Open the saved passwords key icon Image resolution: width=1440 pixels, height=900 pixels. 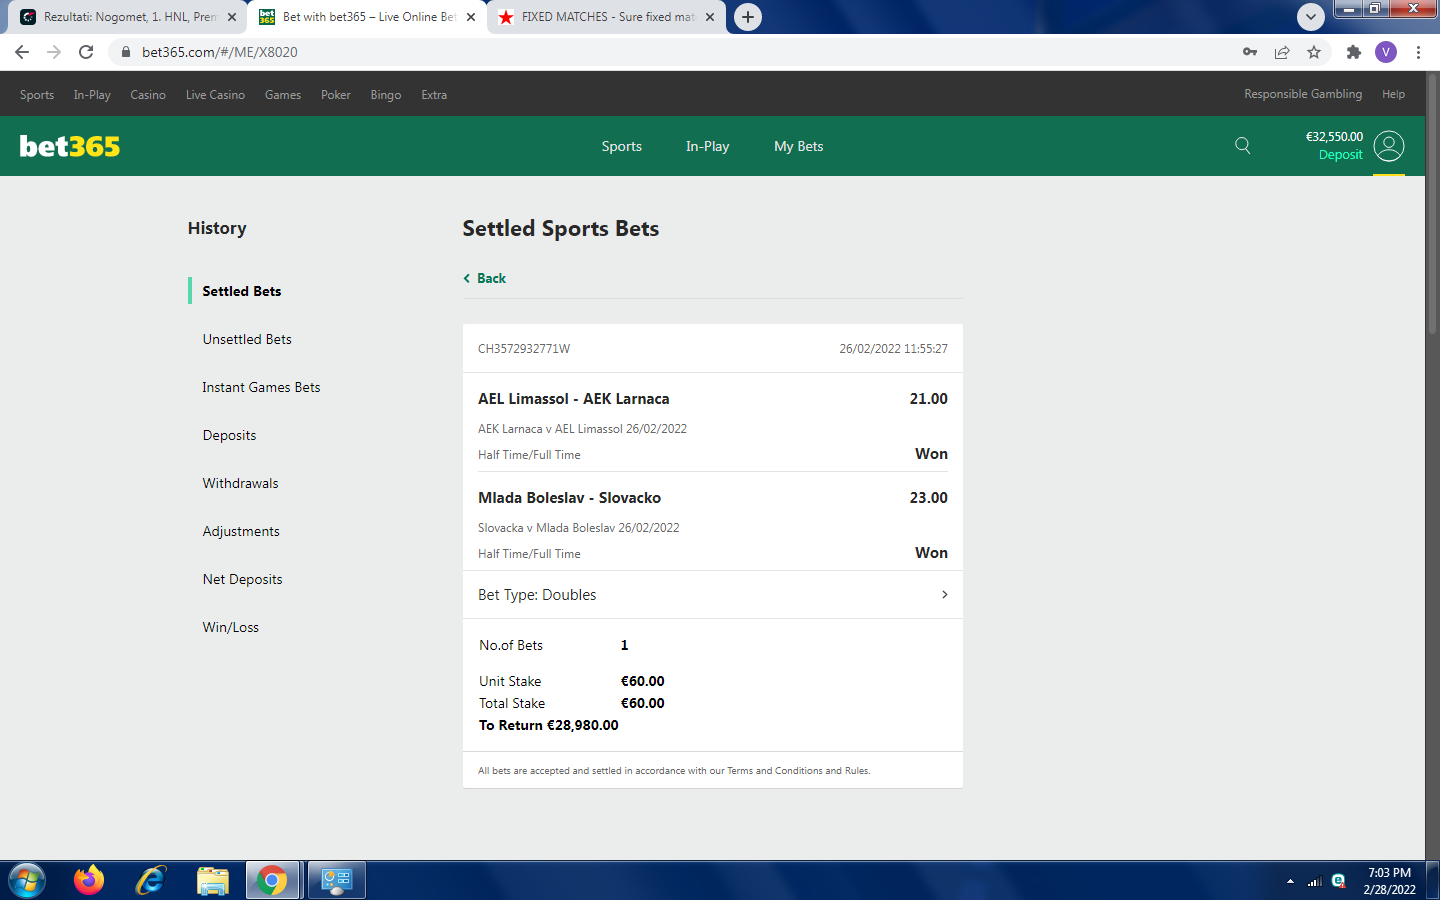1249,52
